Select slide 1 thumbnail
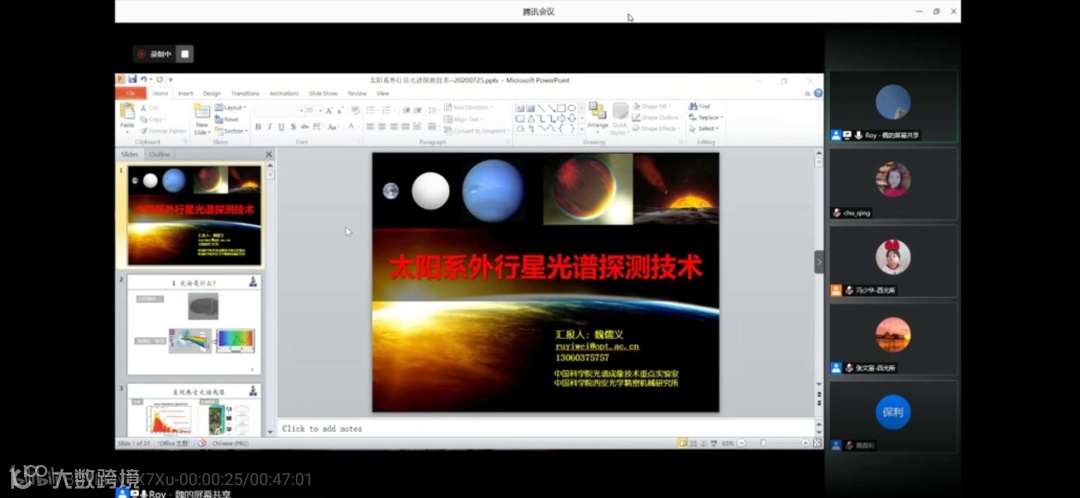This screenshot has width=1080, height=498. pos(194,216)
